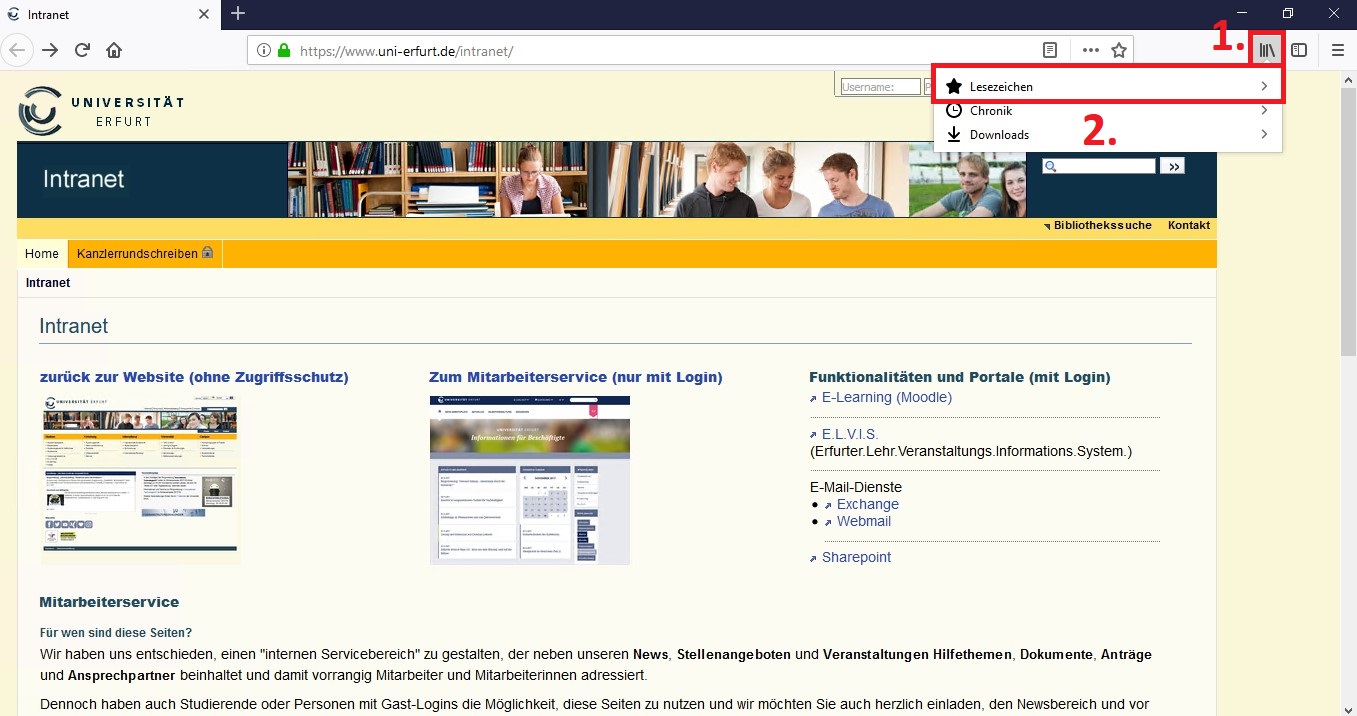The height and width of the screenshot is (716, 1357).
Task: Open the Firefox Library icon
Action: [x=1267, y=50]
